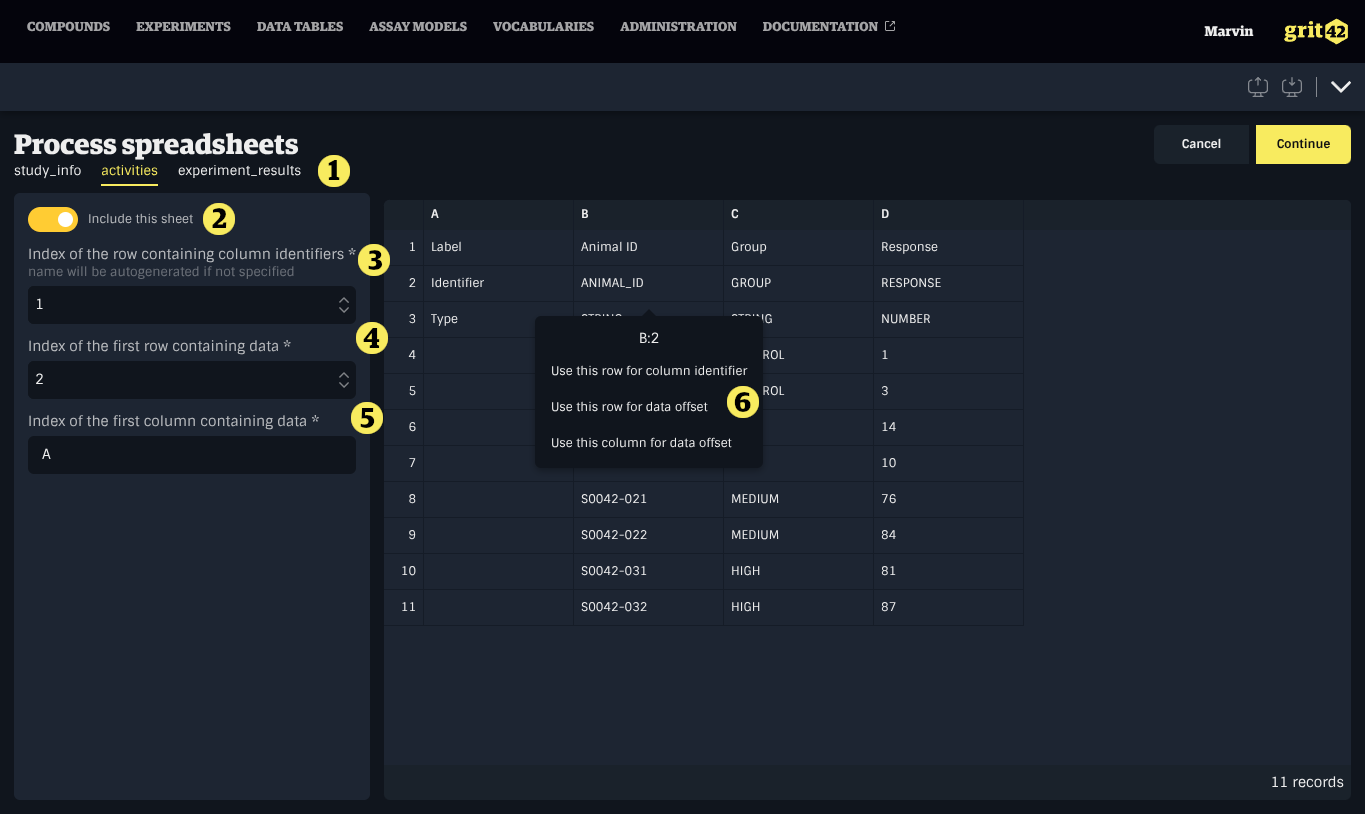Click column header A

(499, 214)
